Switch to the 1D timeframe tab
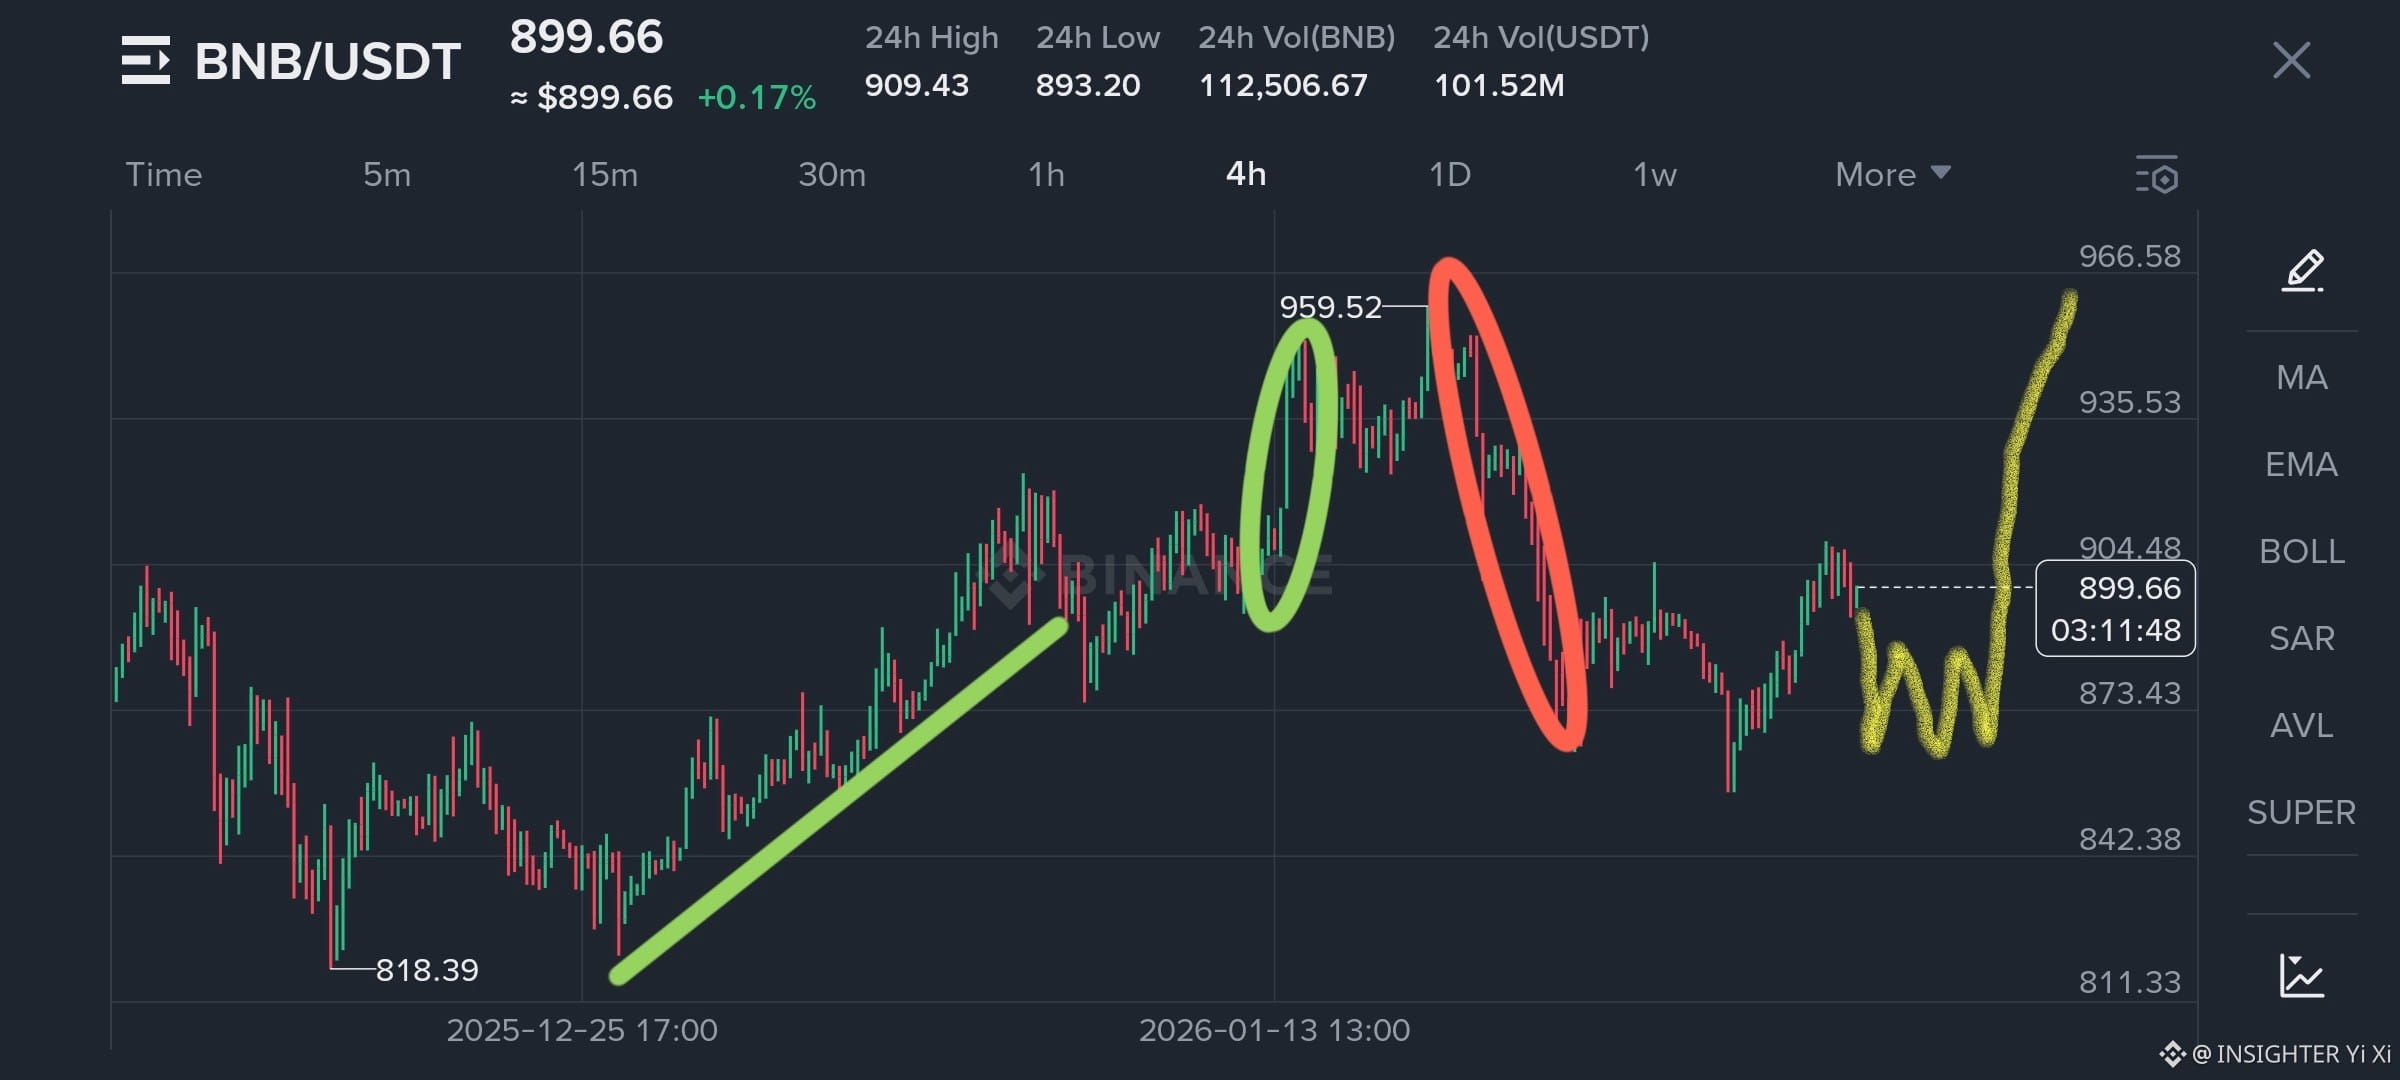This screenshot has width=2400, height=1080. (1449, 175)
